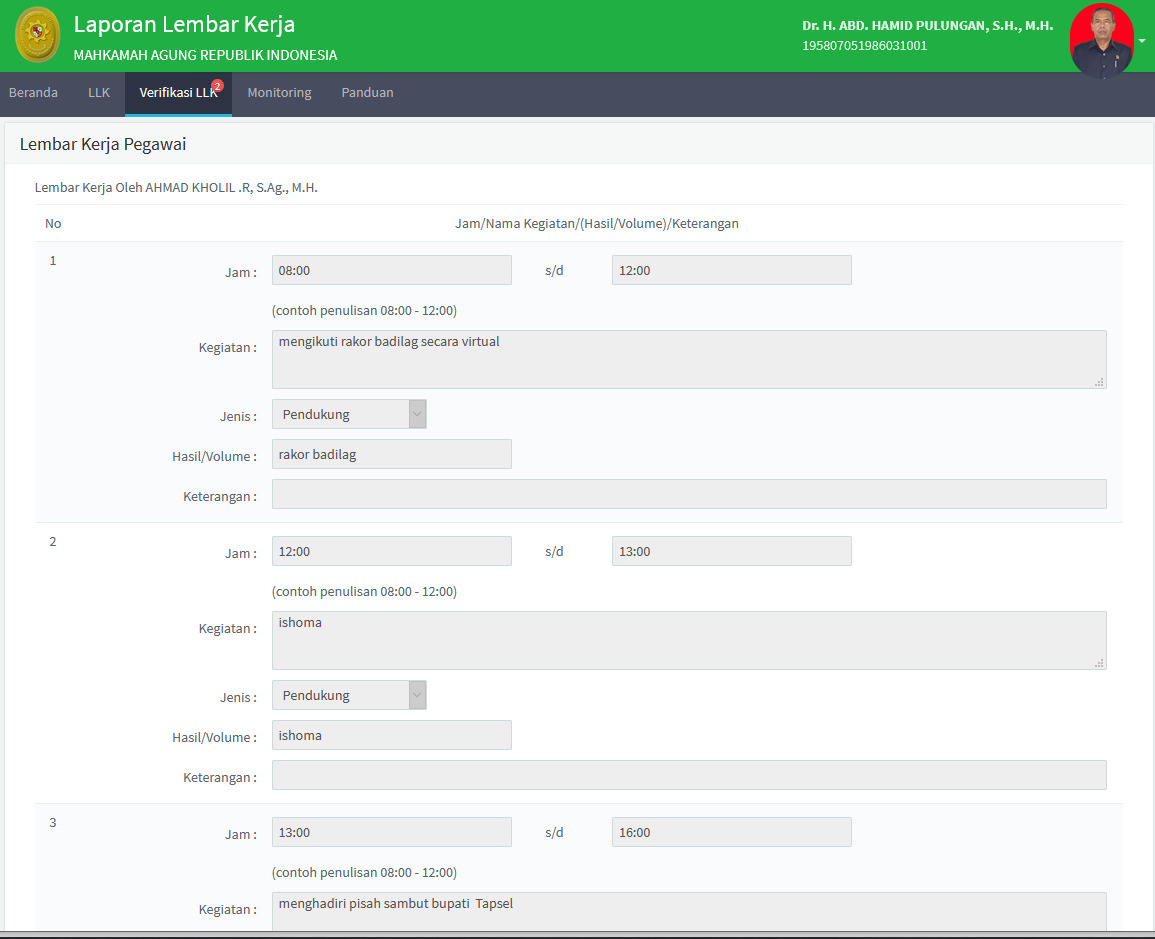Click the resize handle of ishoma textarea
Screen dimensions: 1155x939
tap(1099, 663)
